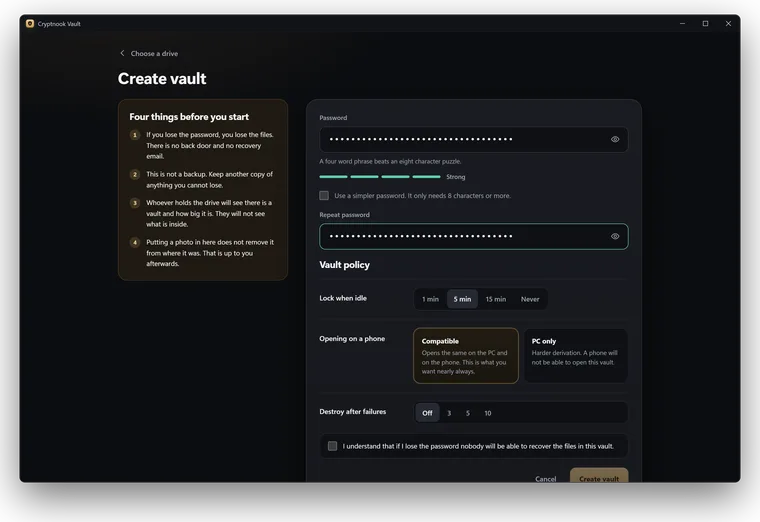
Task: Show the Password field contents with the eye
Action: click(x=615, y=140)
